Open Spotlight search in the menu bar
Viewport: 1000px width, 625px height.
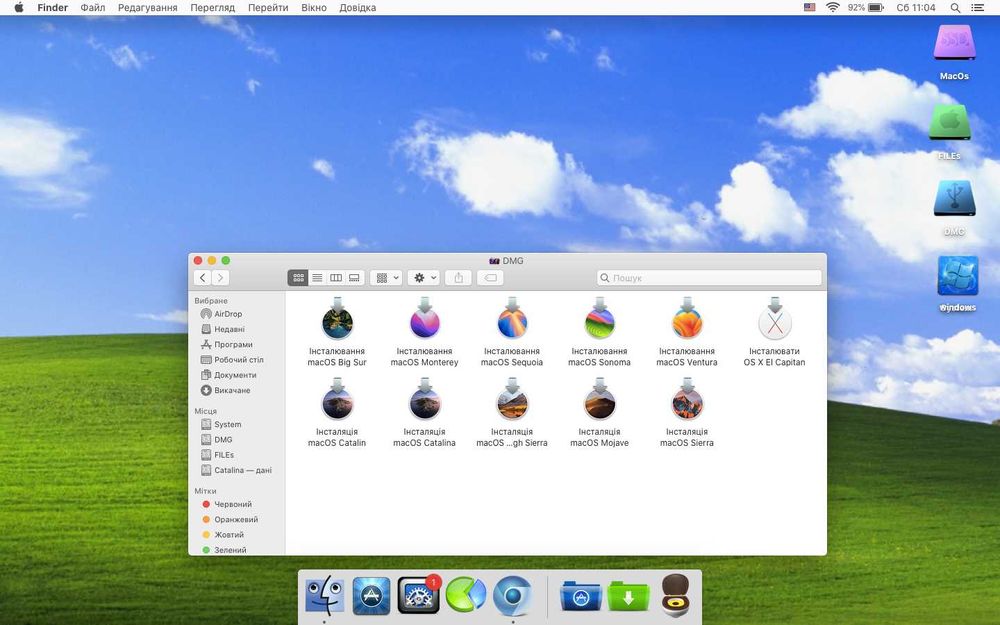click(x=955, y=8)
